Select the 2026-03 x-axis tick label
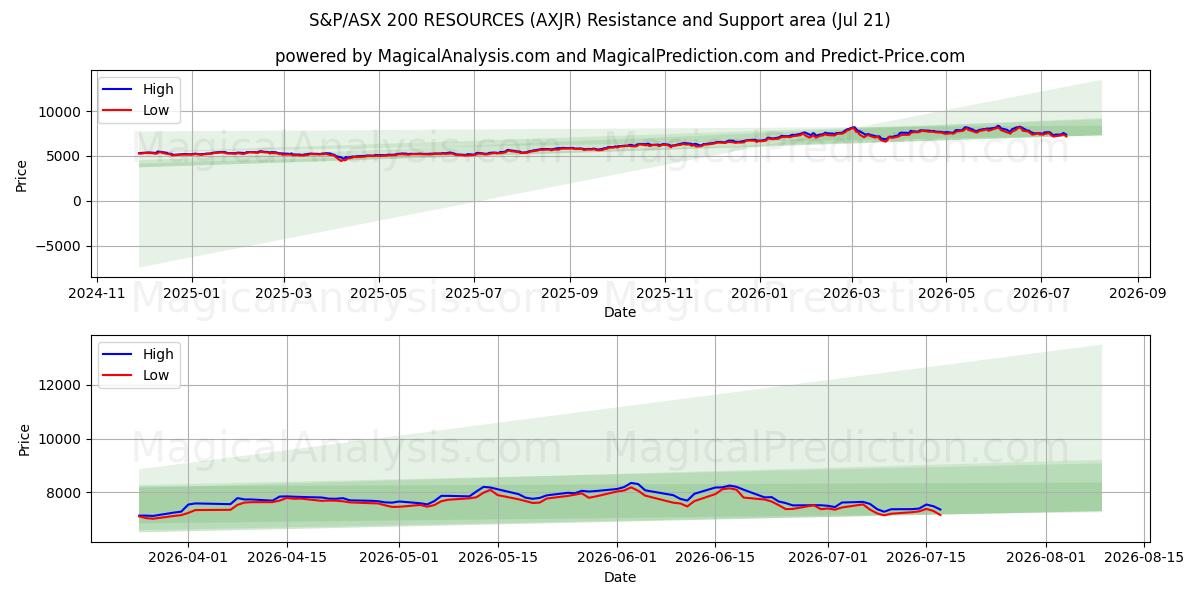Viewport: 1200px width, 600px height. 852,295
